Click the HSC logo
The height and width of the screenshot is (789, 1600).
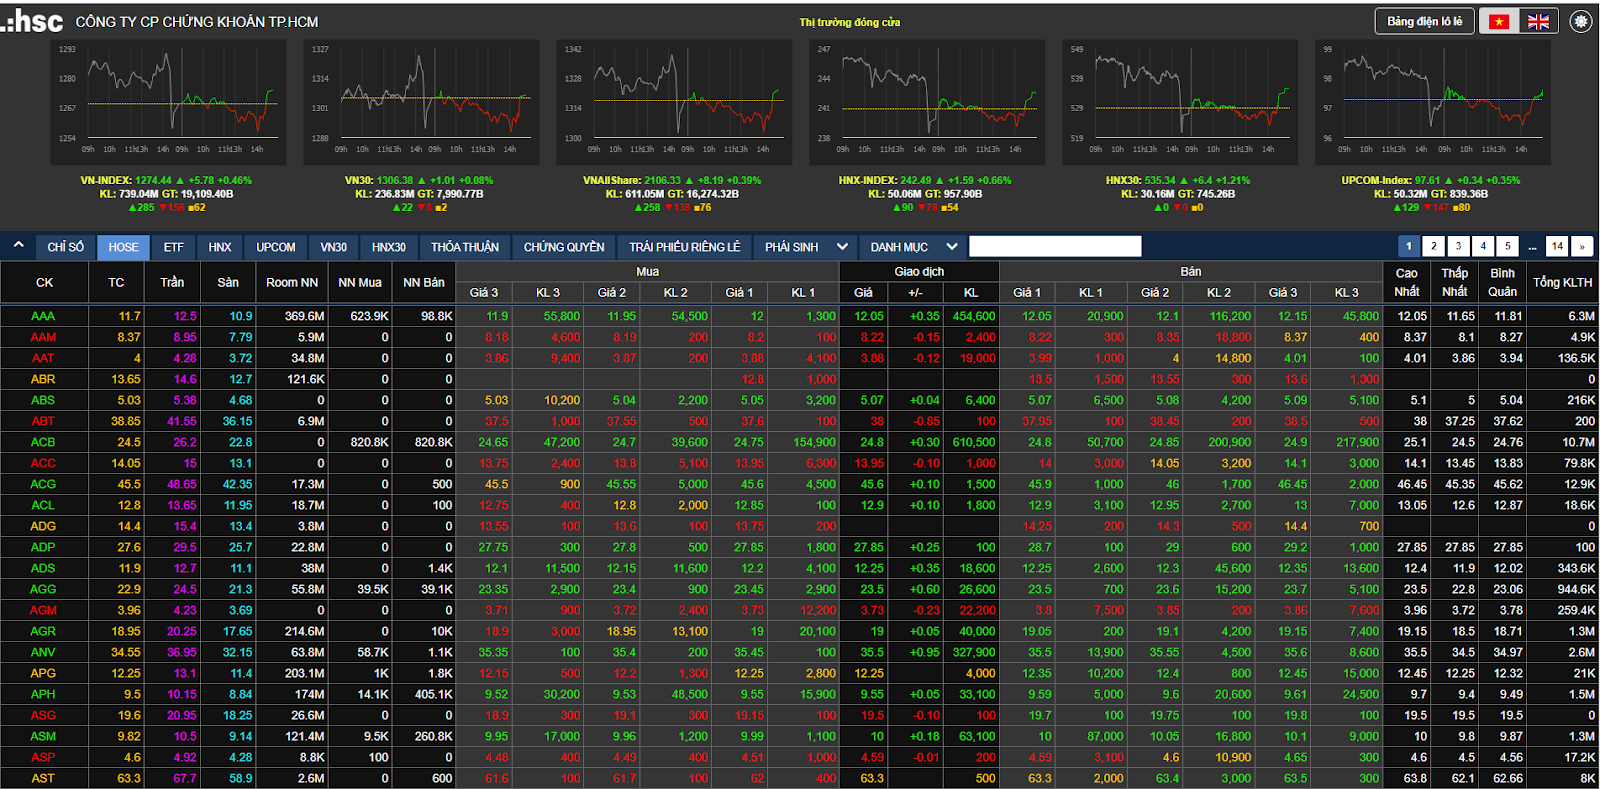[x=33, y=20]
